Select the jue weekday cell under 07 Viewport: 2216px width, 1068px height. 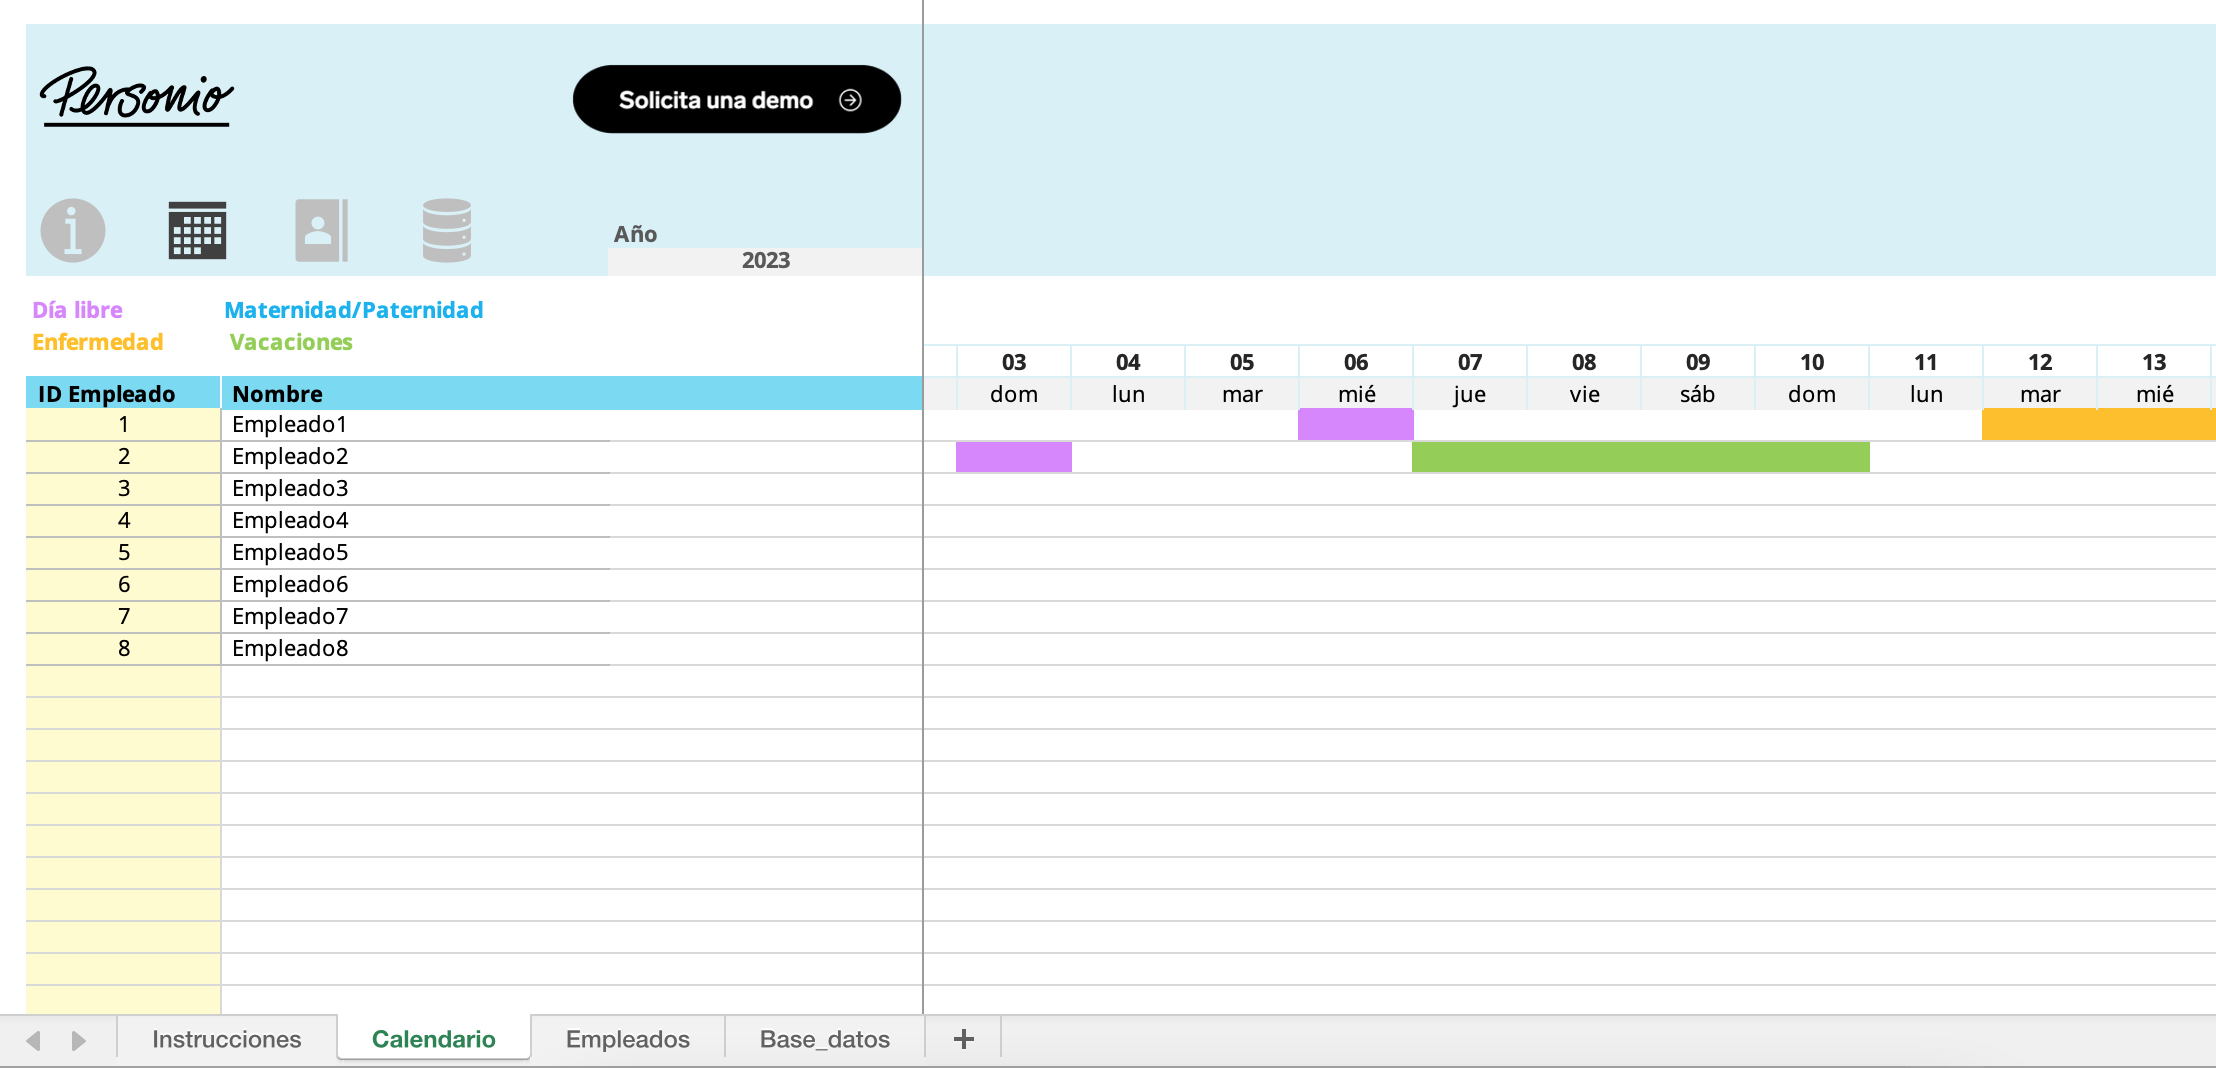click(x=1470, y=394)
